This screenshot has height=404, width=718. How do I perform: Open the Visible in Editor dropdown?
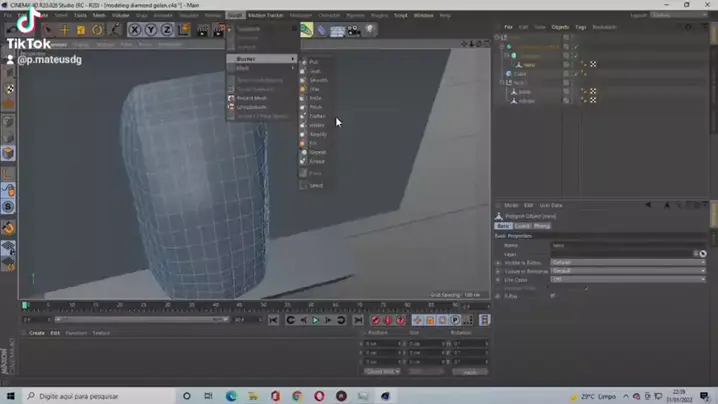pos(627,262)
